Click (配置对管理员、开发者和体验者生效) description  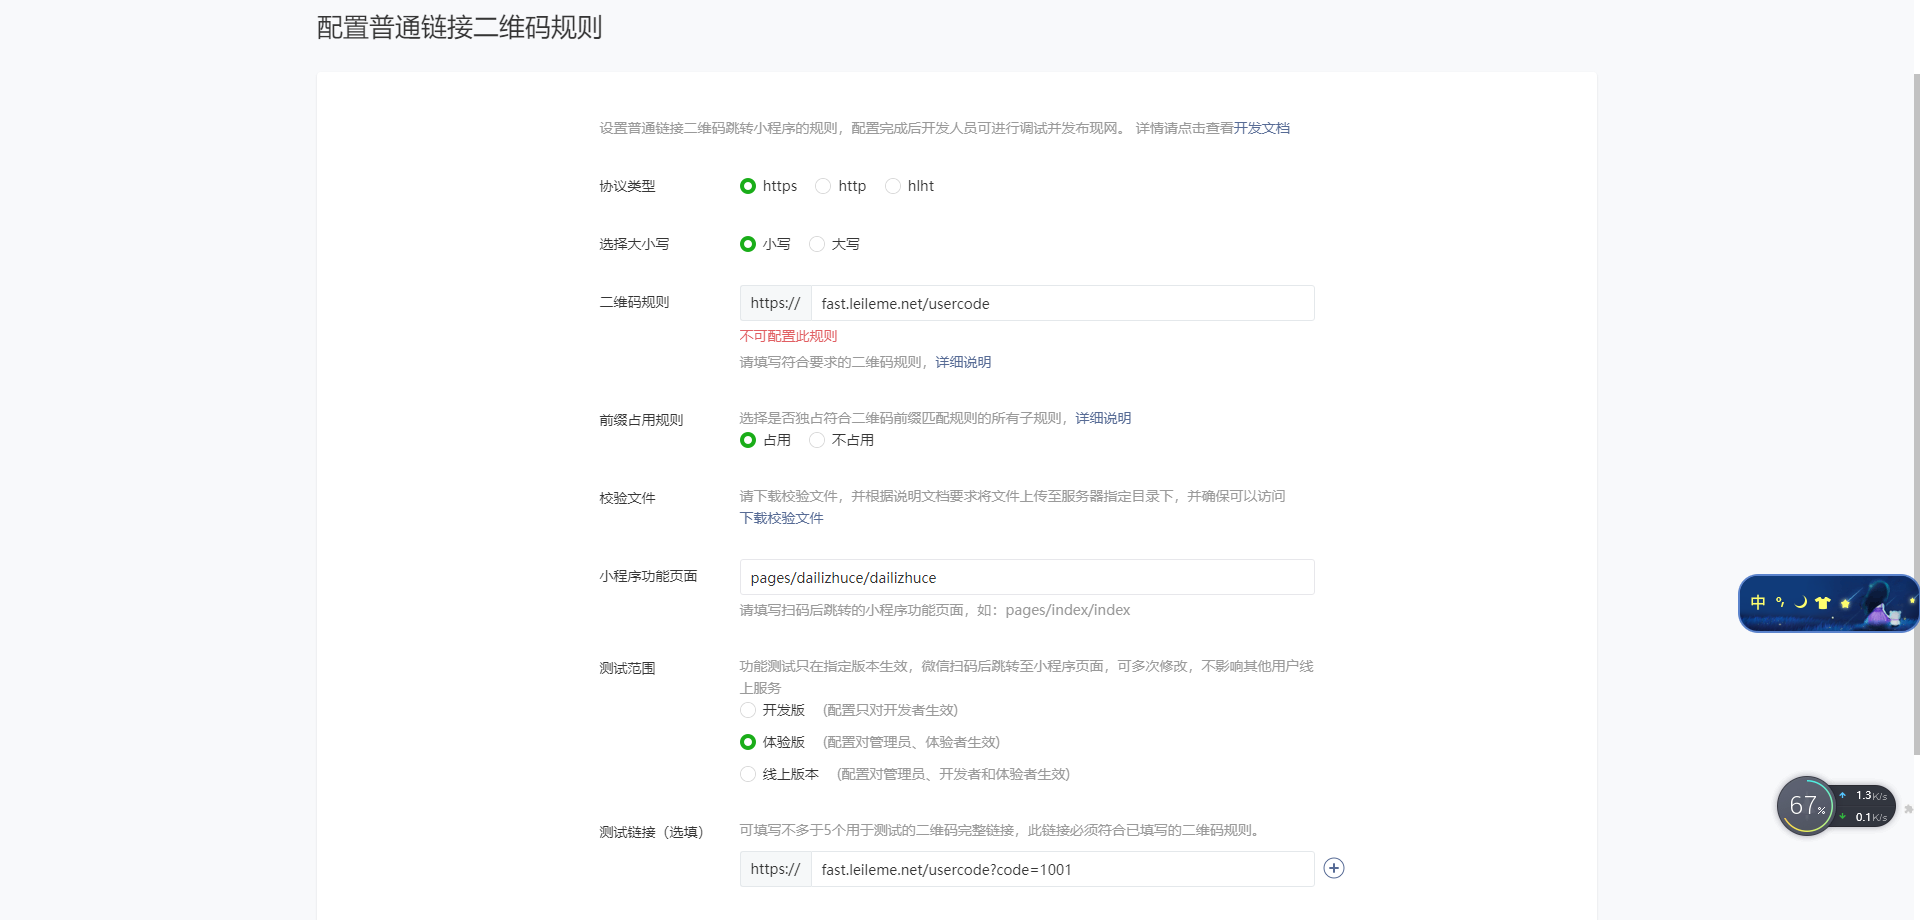click(953, 774)
